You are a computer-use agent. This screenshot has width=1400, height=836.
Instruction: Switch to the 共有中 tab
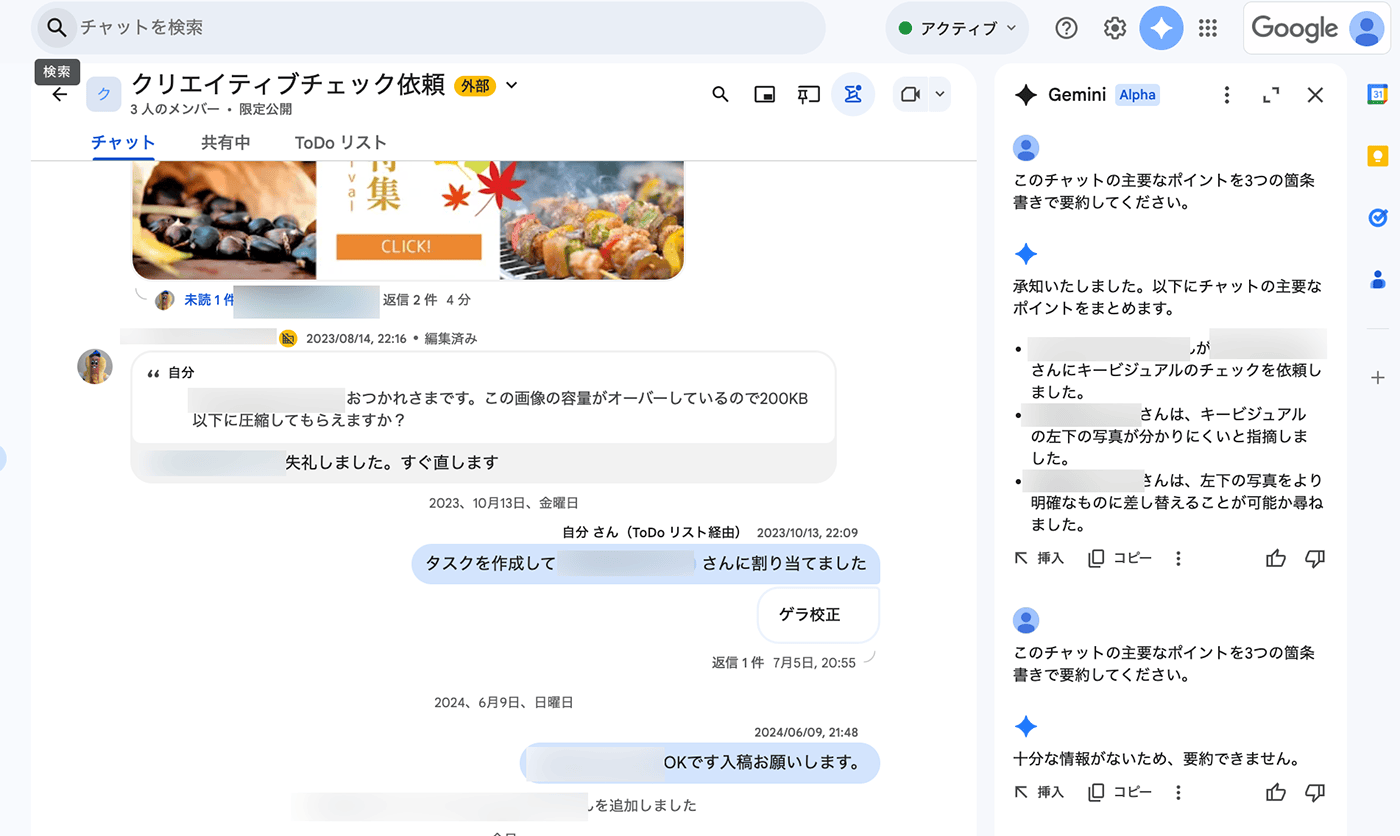225,142
